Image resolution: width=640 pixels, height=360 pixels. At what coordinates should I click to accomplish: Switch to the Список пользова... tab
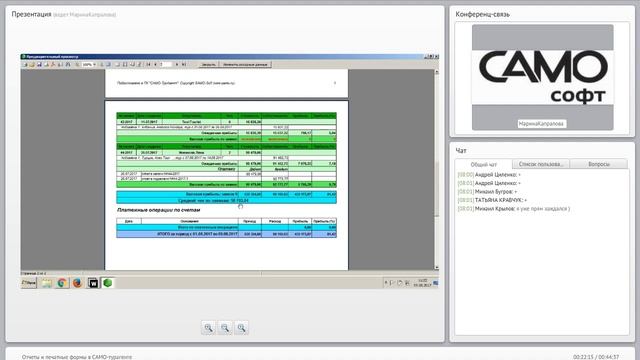pyautogui.click(x=541, y=164)
